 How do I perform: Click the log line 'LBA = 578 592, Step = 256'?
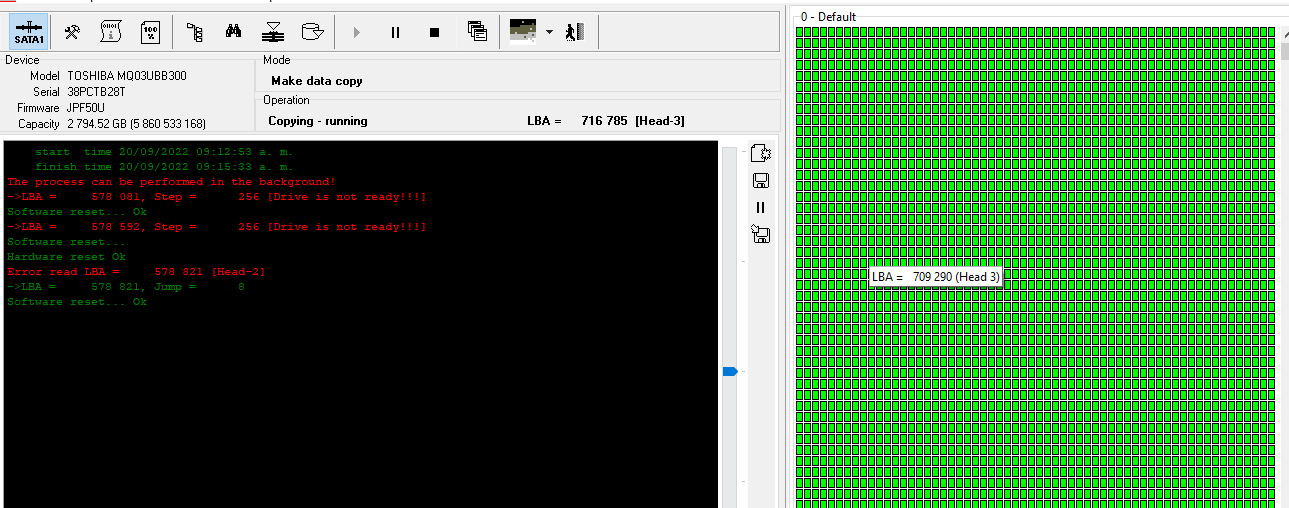[x=216, y=227]
